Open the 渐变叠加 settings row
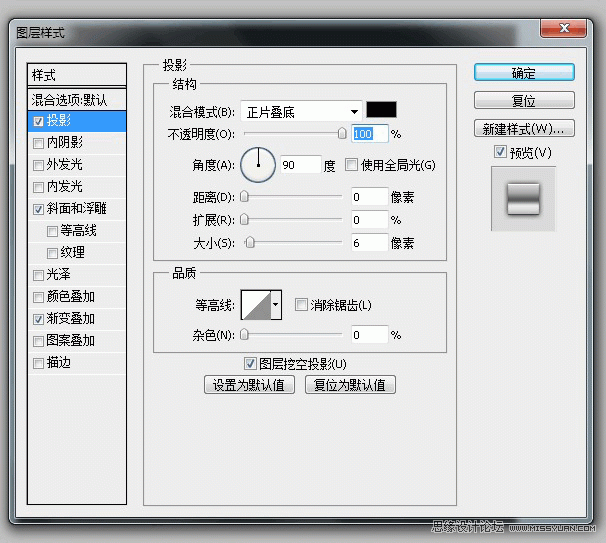606x543 pixels. click(x=77, y=319)
